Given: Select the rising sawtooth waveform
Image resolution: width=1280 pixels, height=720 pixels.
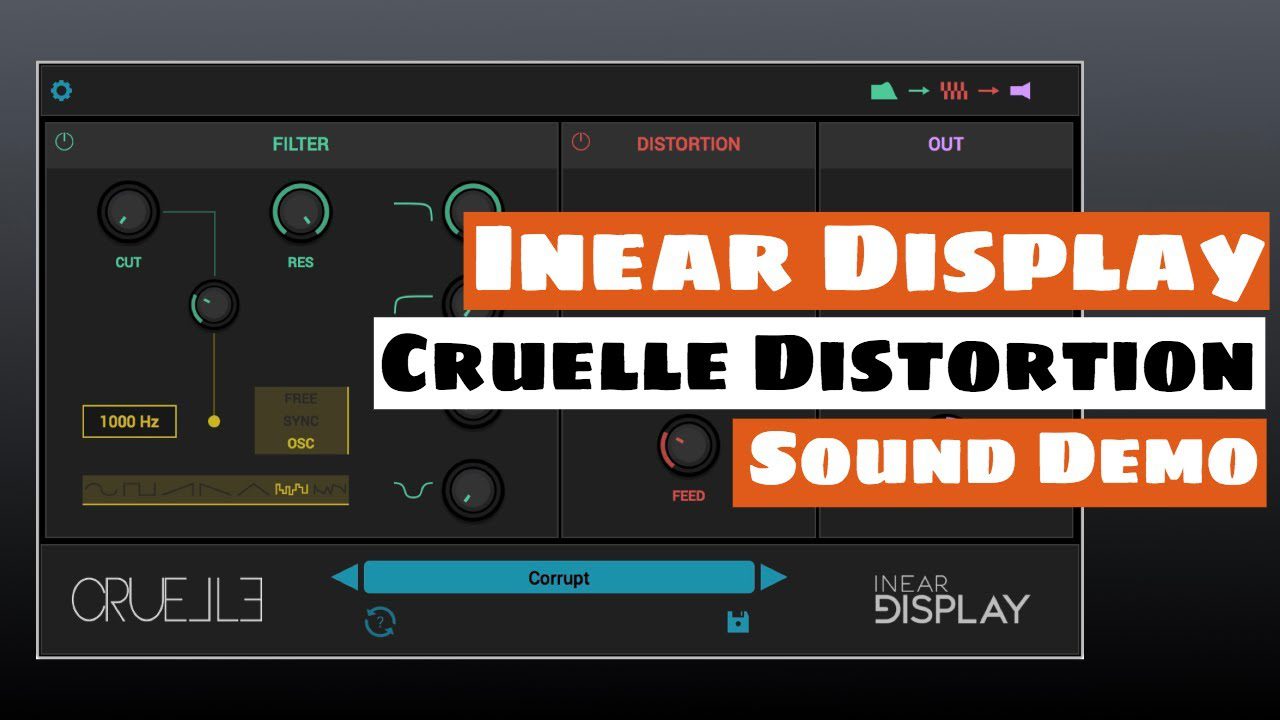Looking at the screenshot, I should [178, 490].
